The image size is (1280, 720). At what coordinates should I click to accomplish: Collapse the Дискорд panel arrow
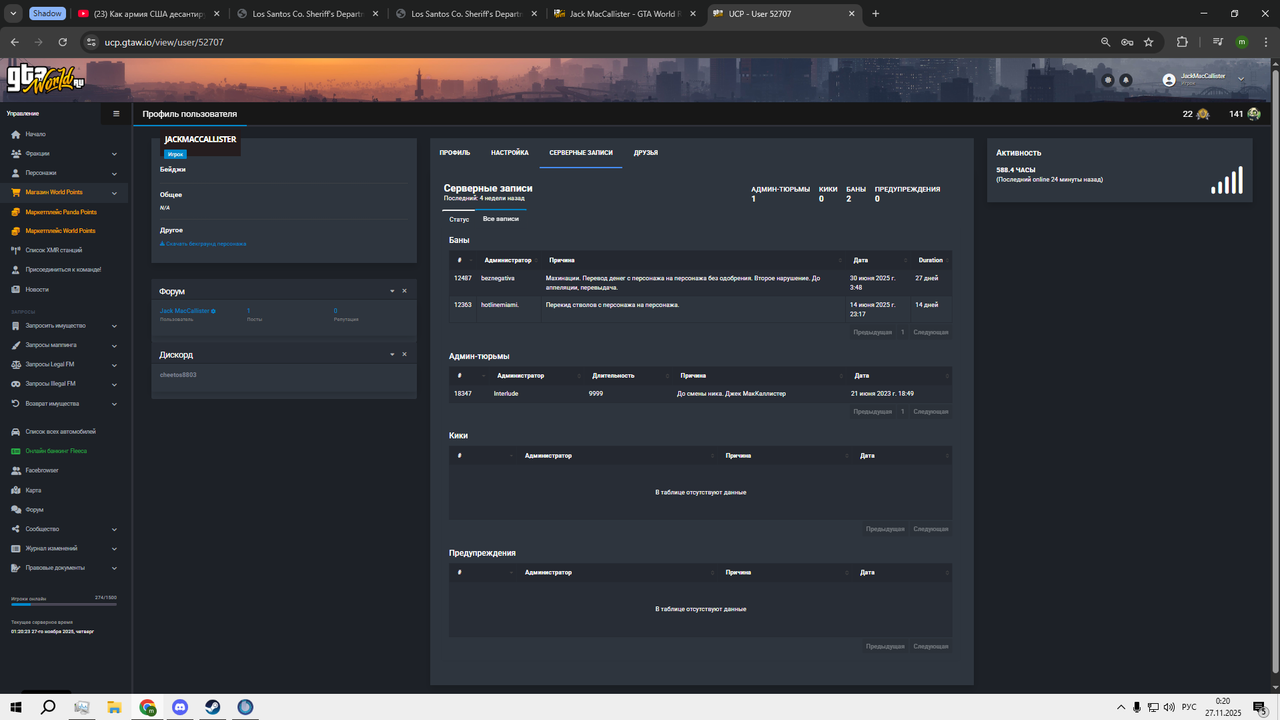[x=392, y=354]
